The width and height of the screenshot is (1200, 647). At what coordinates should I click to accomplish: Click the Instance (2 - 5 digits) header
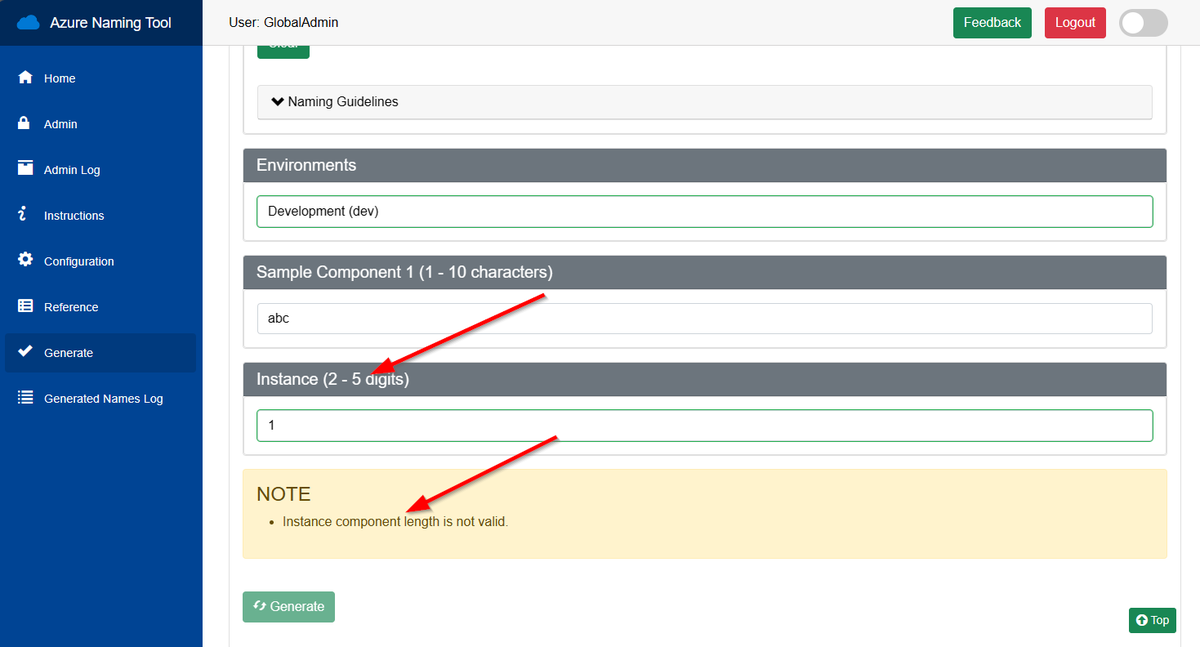point(705,379)
